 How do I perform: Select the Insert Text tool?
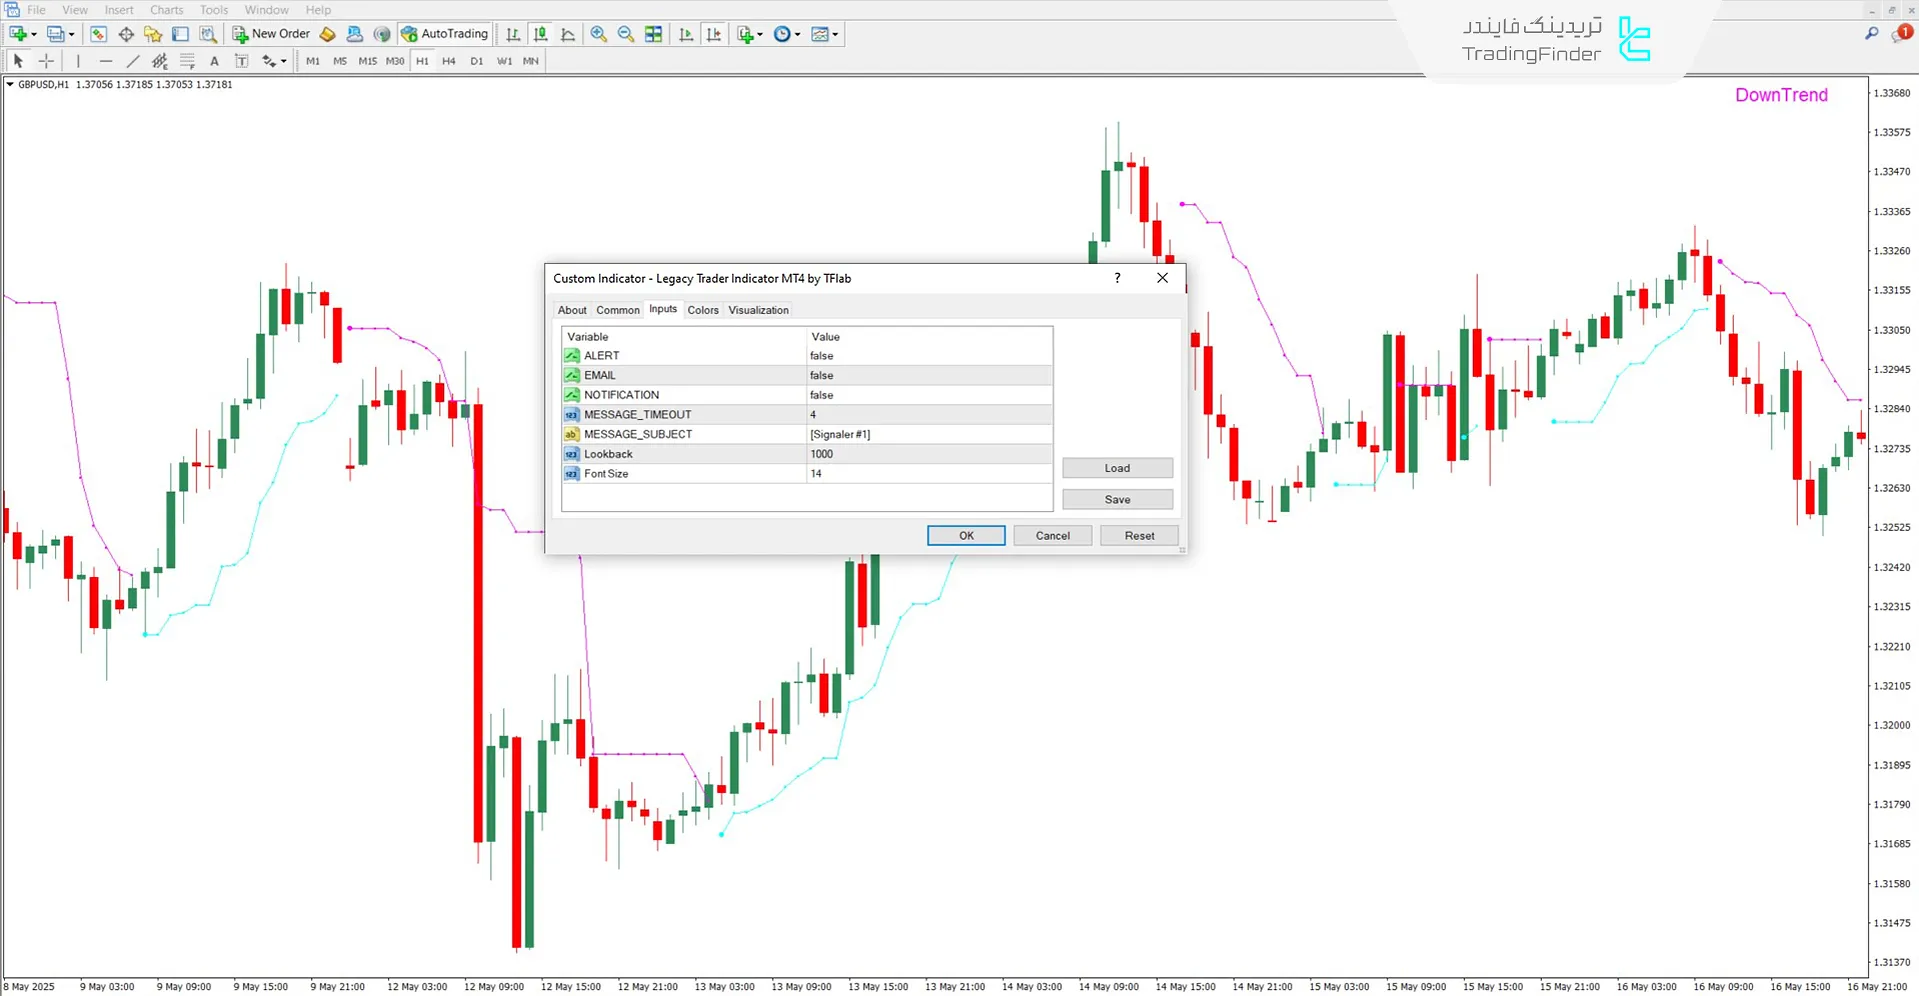click(x=214, y=61)
